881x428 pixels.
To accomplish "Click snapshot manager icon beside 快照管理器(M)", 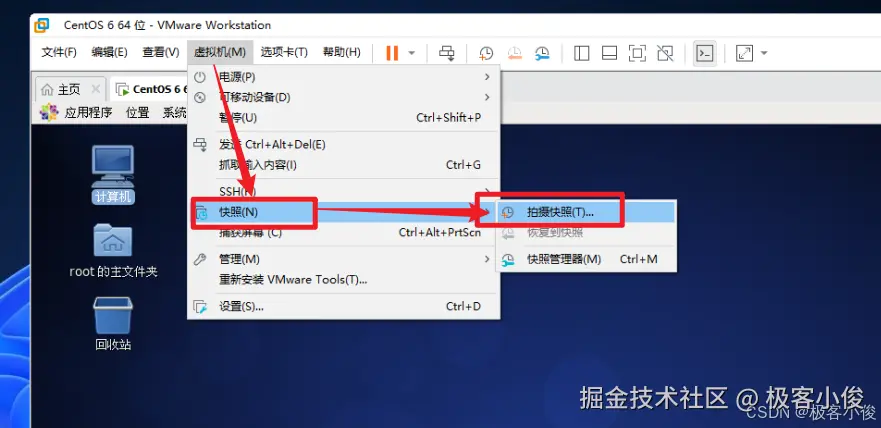I will tap(508, 260).
